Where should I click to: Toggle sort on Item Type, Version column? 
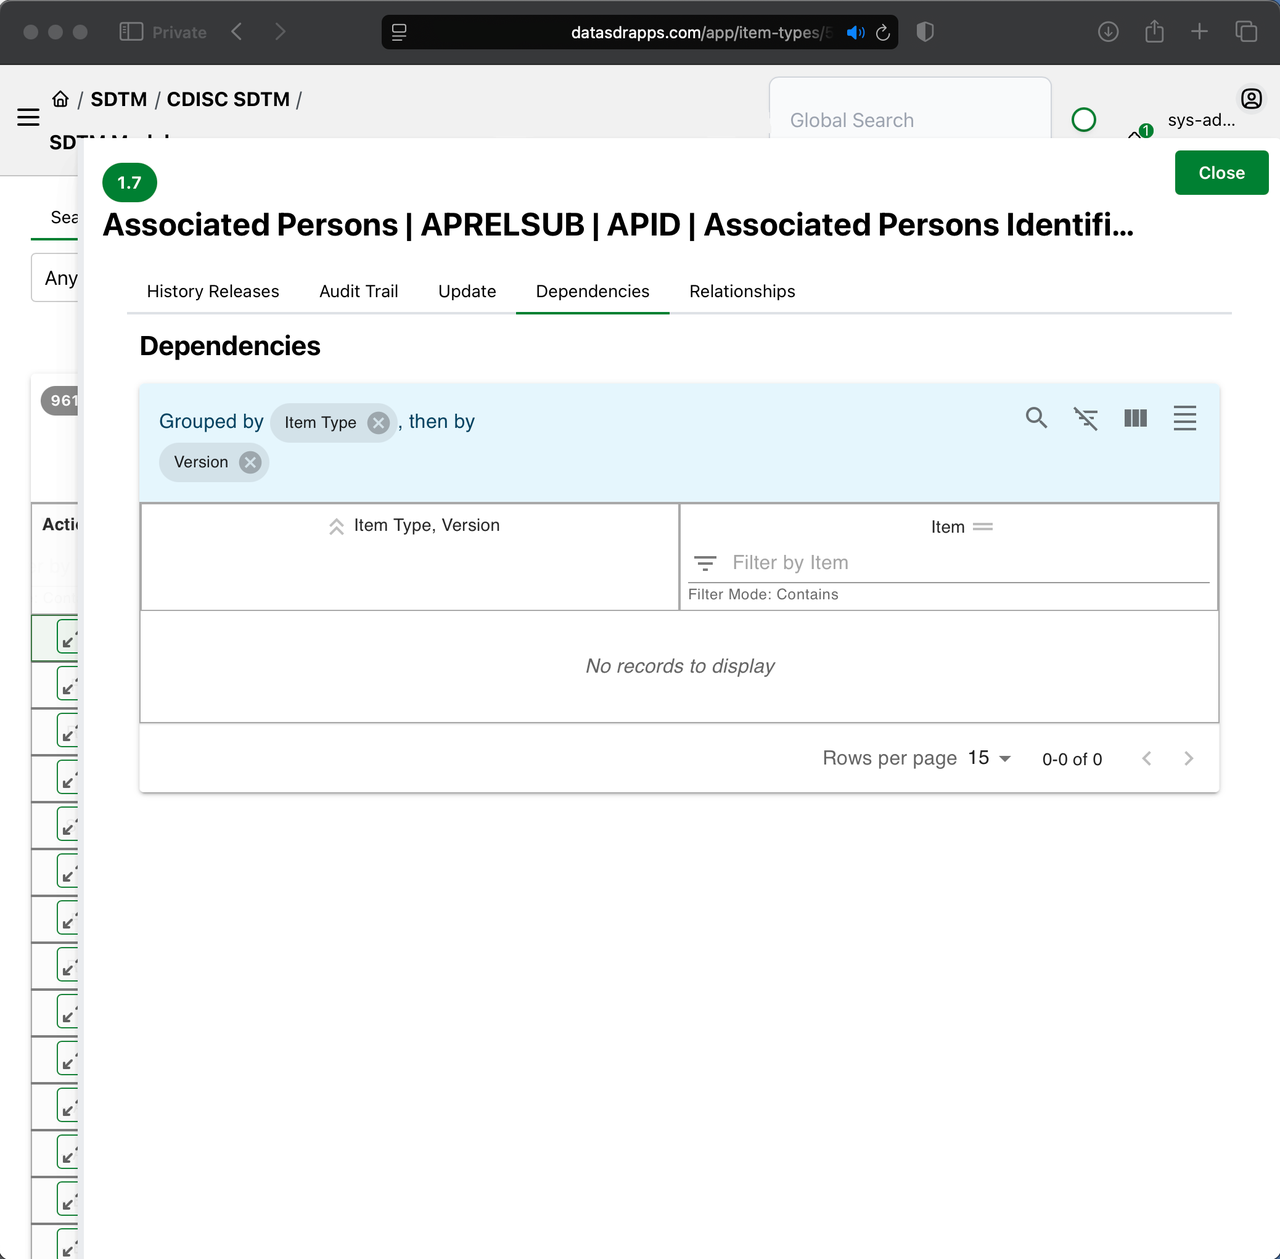336,525
